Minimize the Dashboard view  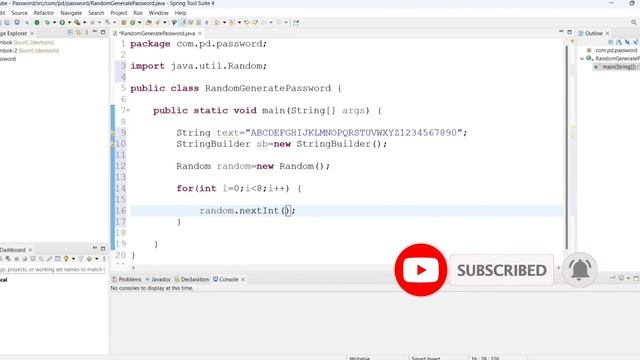95,247
